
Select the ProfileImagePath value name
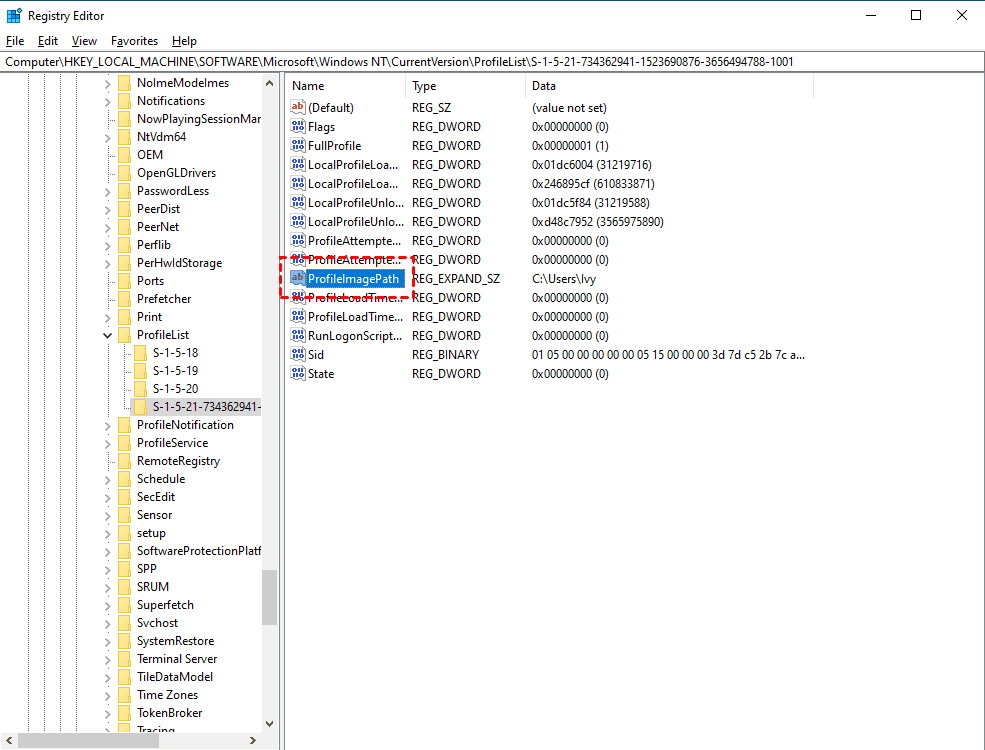[x=354, y=279]
